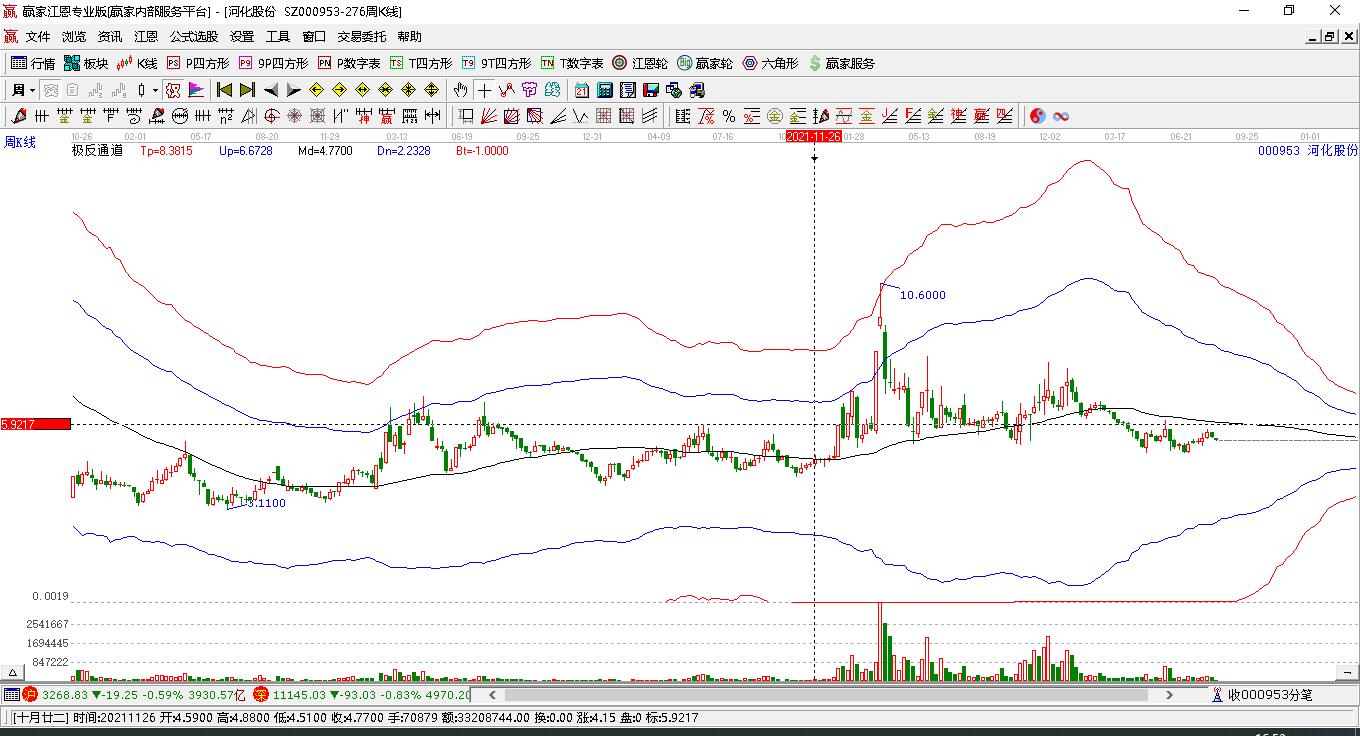Toggle the red 权 adjustment icon

click(x=173, y=90)
